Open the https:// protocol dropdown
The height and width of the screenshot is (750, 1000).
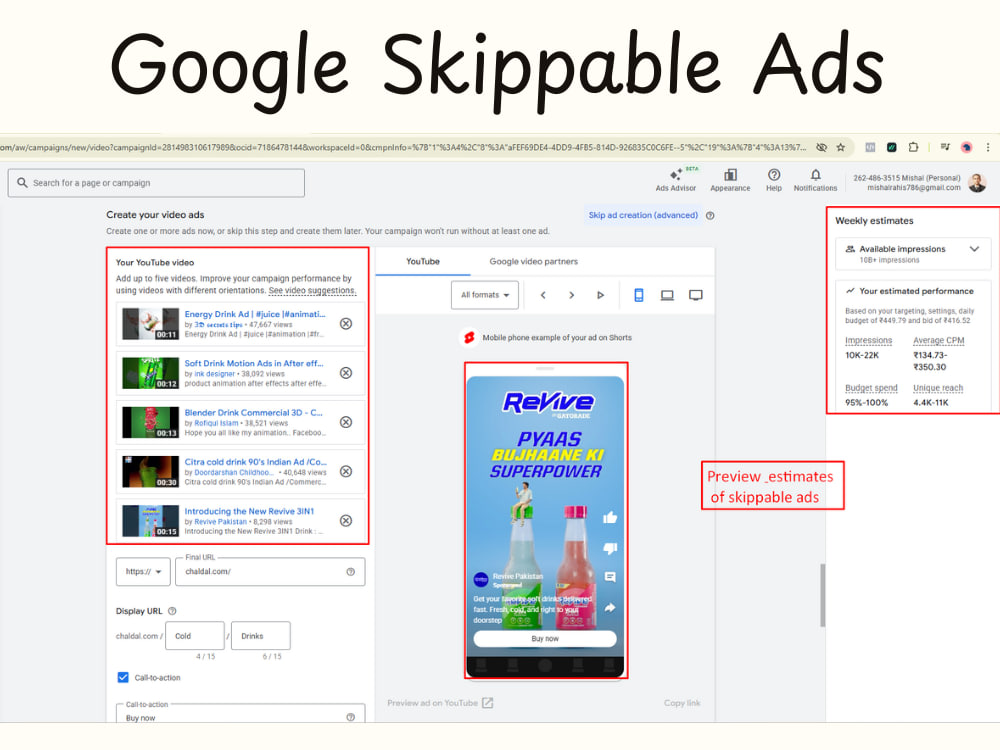pos(143,571)
